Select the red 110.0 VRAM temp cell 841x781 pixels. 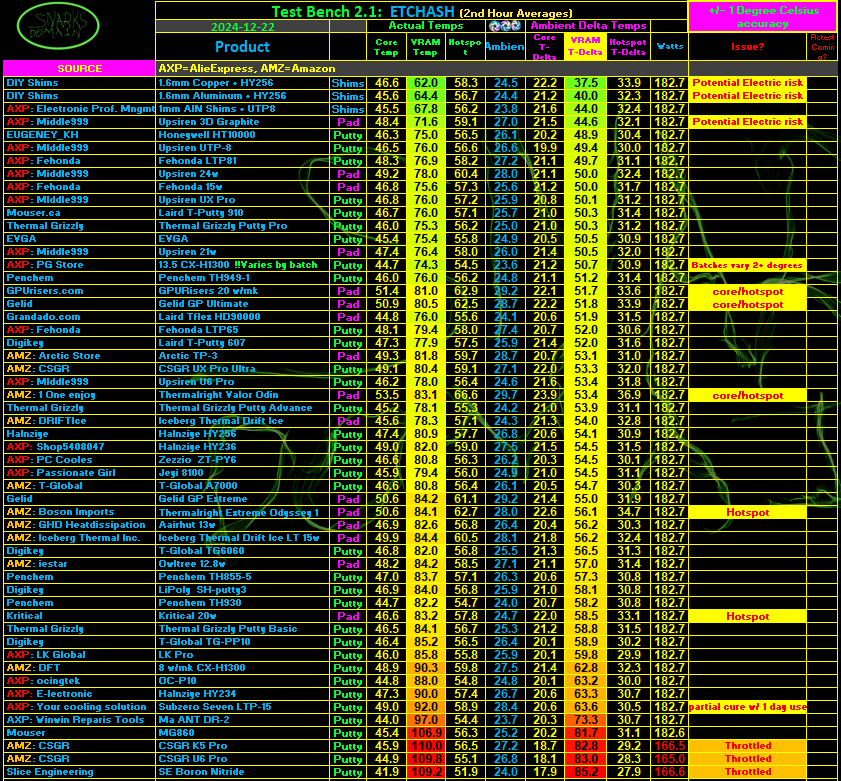[x=425, y=746]
